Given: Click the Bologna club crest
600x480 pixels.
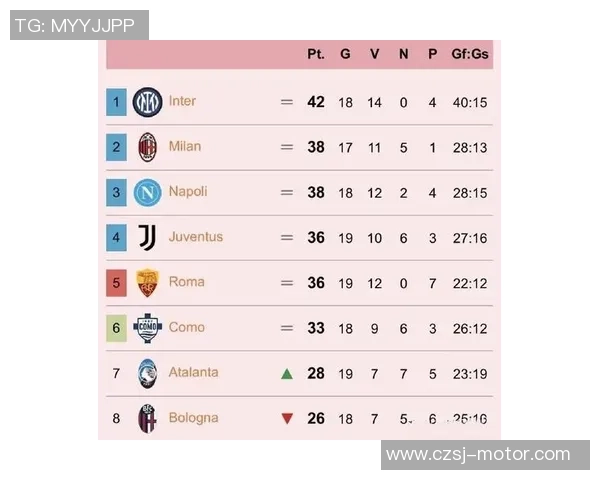Looking at the screenshot, I should coord(147,418).
